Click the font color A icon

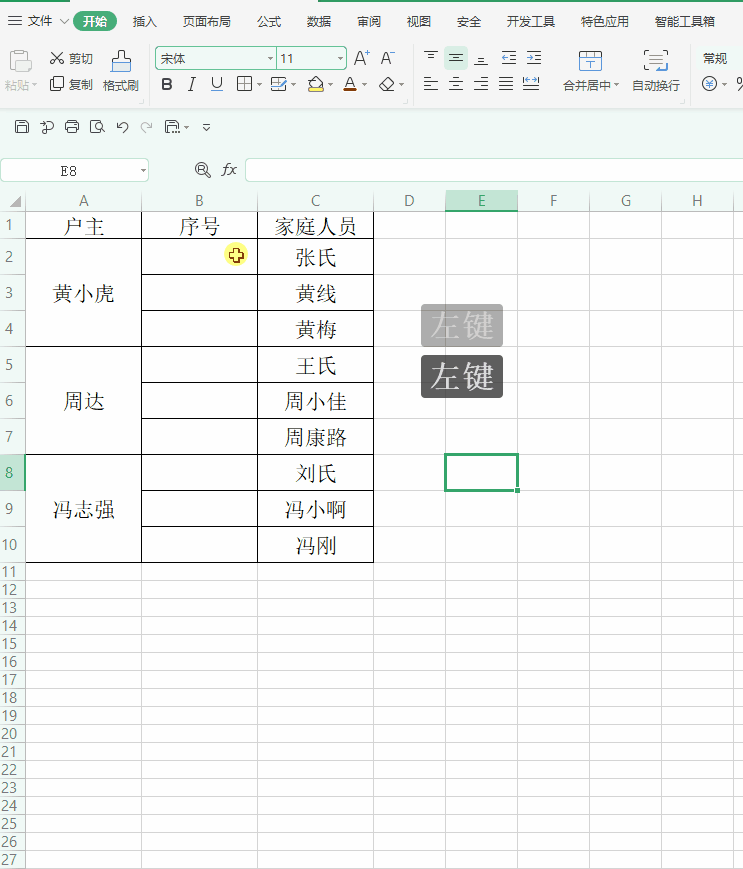pyautogui.click(x=350, y=84)
